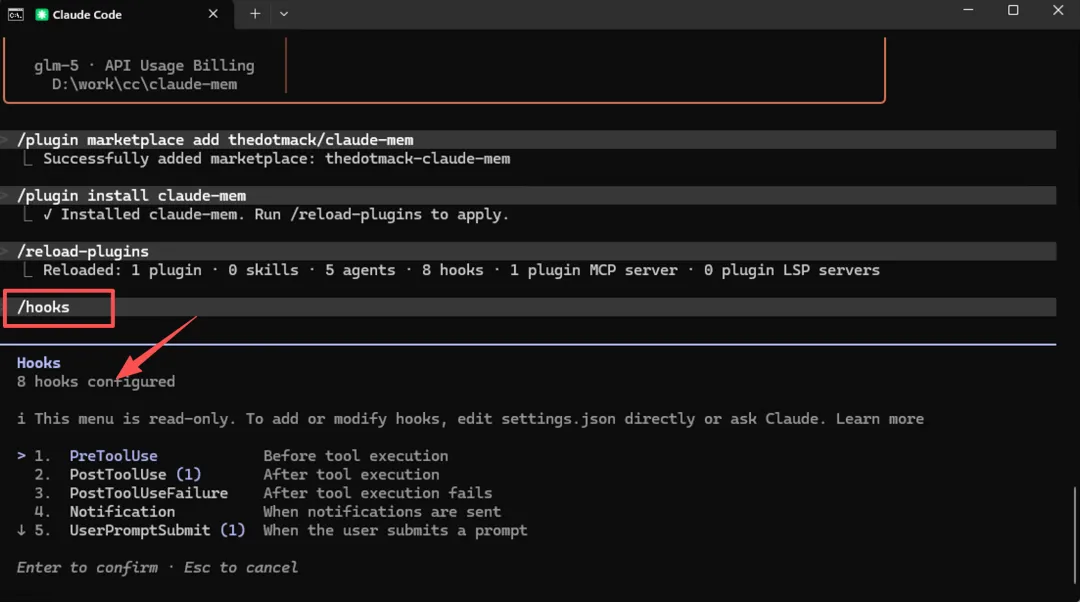Click the /plugin install claude-mem command
This screenshot has width=1080, height=602.
pyautogui.click(x=132, y=195)
